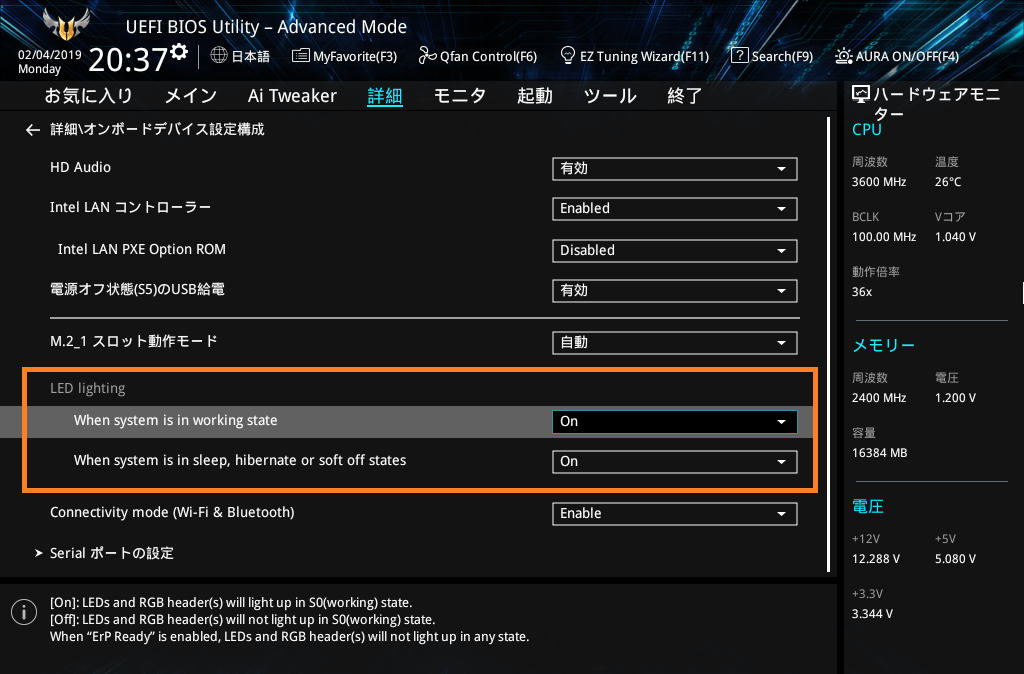Viewport: 1024px width, 674px height.
Task: Click the 1.200 V memory voltage value
Action: pos(955,398)
